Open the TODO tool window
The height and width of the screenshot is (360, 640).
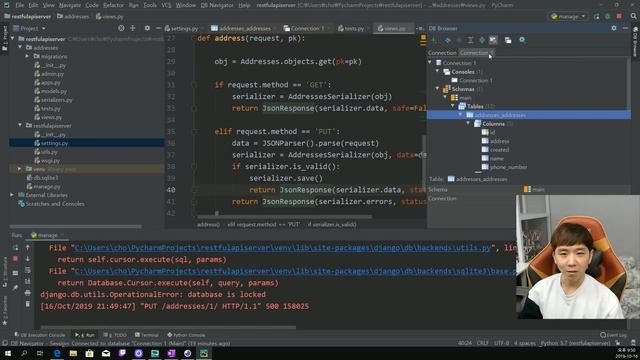pos(115,335)
